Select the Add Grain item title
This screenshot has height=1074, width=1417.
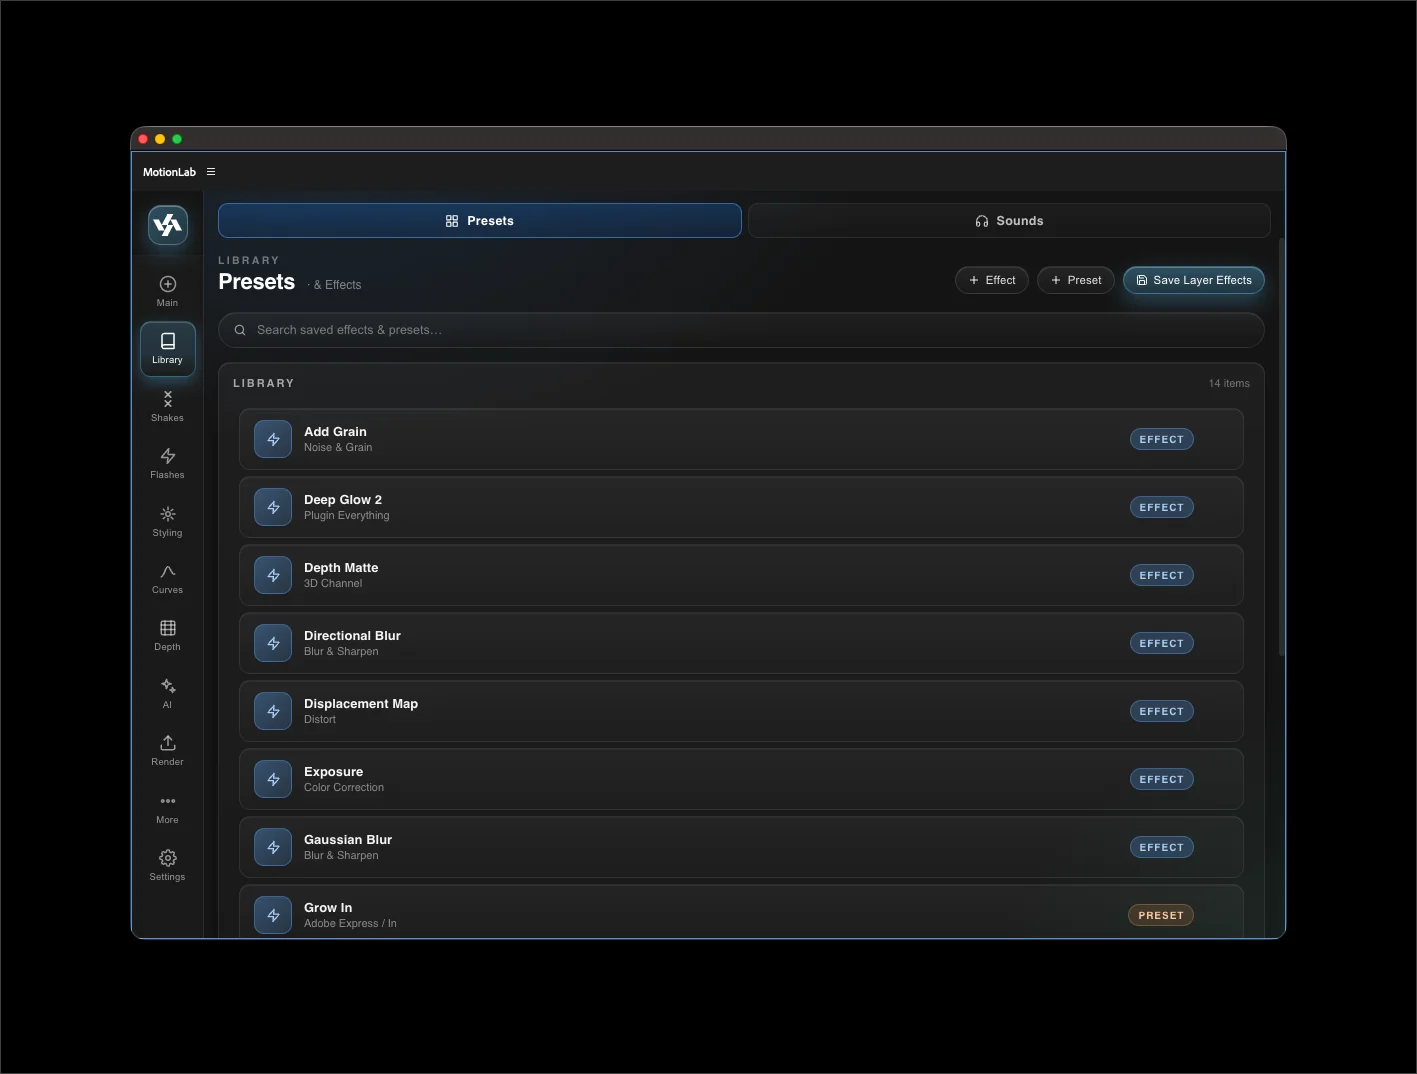(x=335, y=432)
